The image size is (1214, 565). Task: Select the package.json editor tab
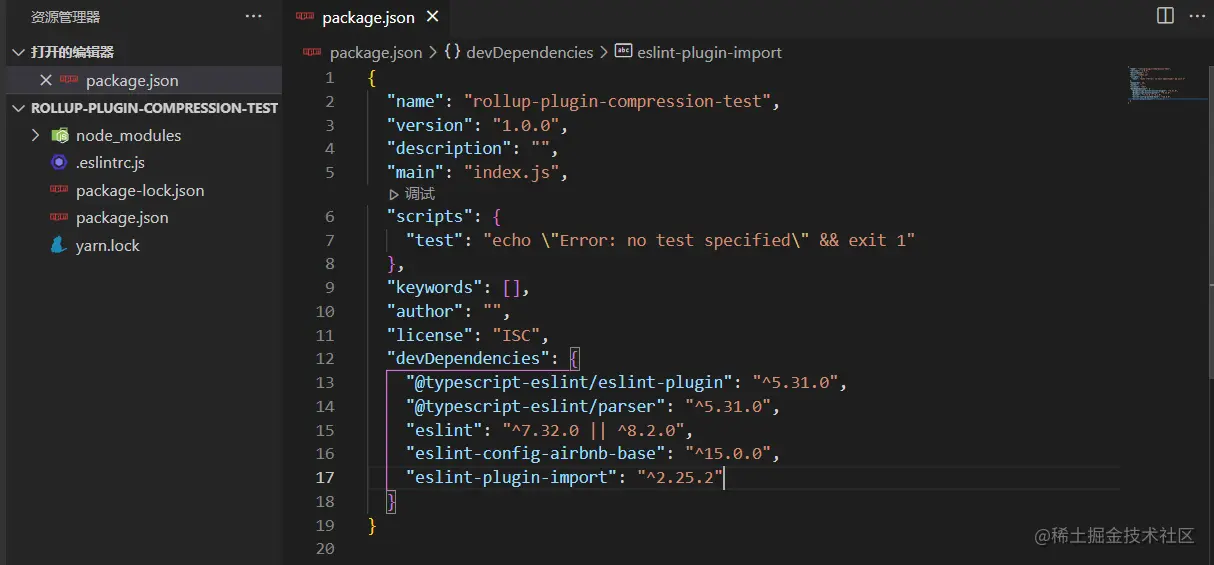tap(370, 17)
